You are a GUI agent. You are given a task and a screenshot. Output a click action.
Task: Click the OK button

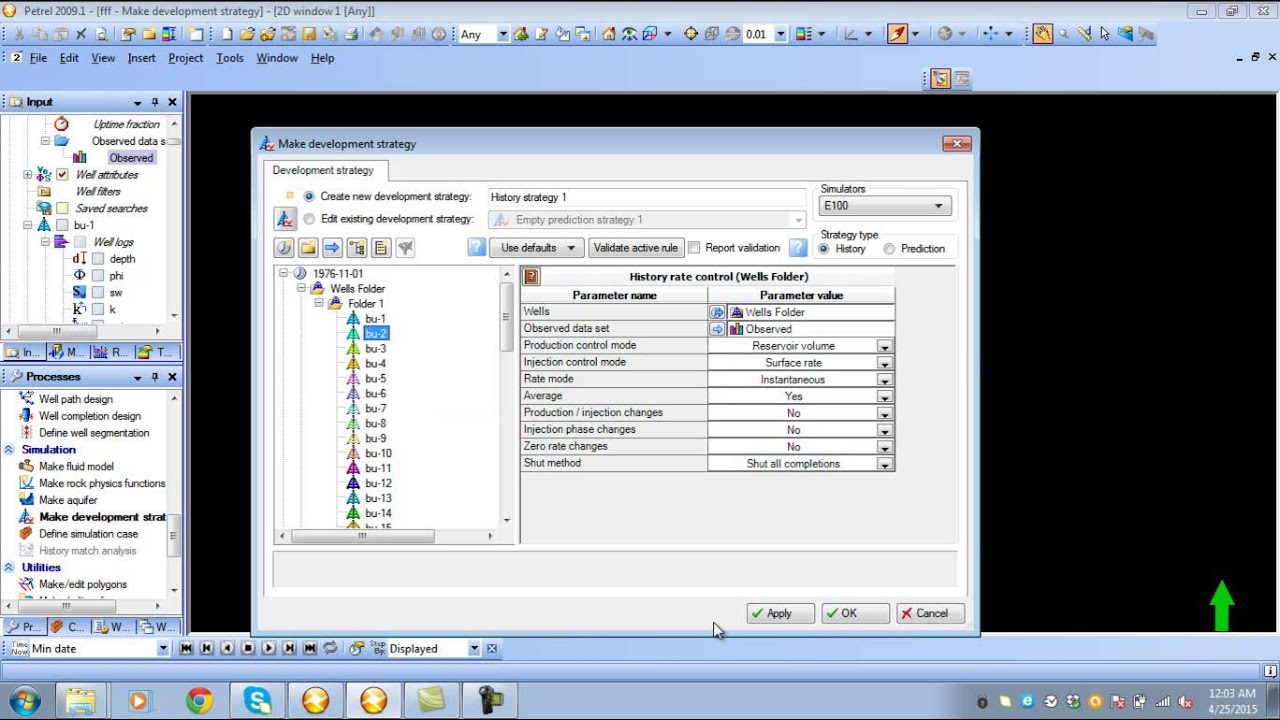[855, 613]
